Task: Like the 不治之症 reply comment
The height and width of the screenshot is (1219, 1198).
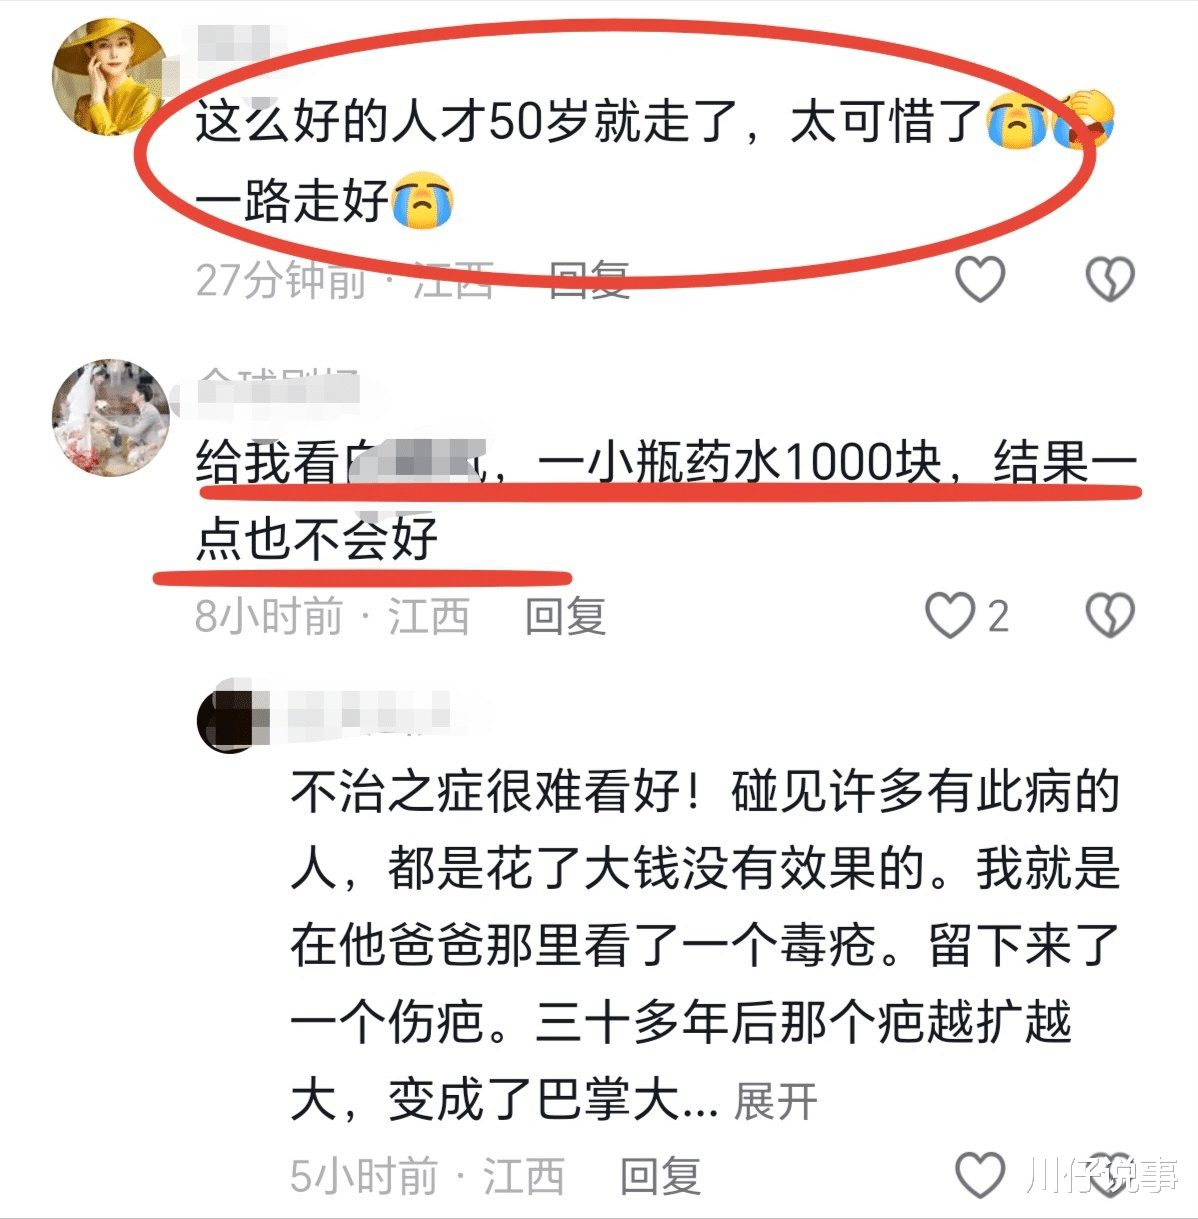Action: (980, 1175)
